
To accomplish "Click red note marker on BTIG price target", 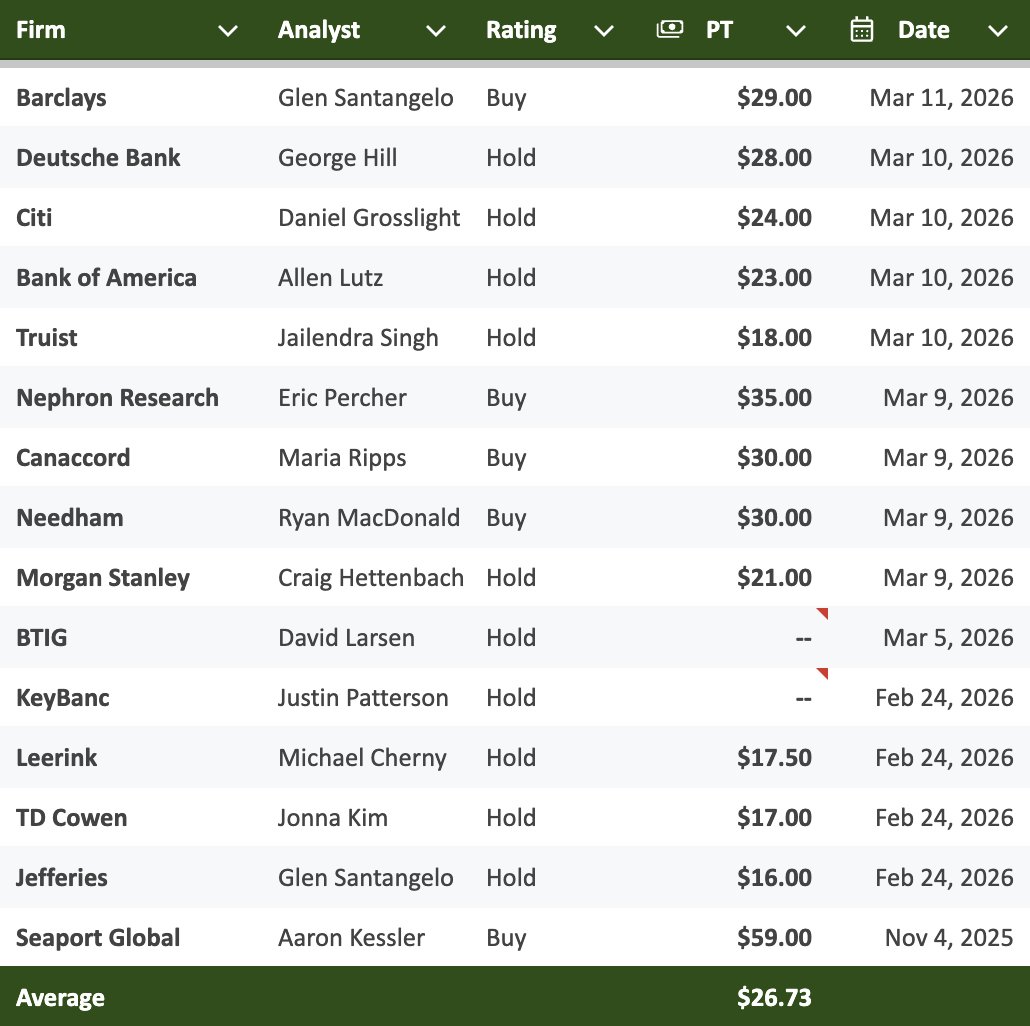I will coord(822,613).
